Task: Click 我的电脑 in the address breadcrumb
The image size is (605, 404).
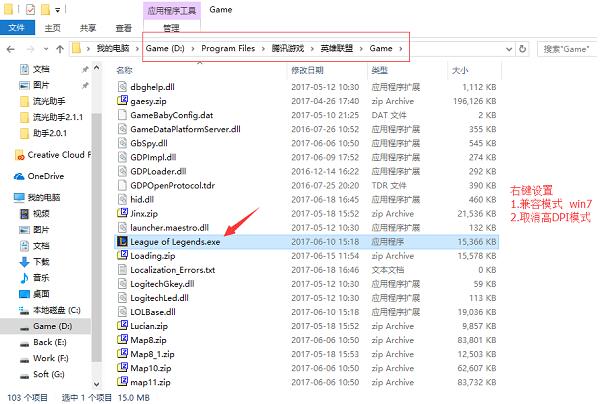Action: [113, 48]
